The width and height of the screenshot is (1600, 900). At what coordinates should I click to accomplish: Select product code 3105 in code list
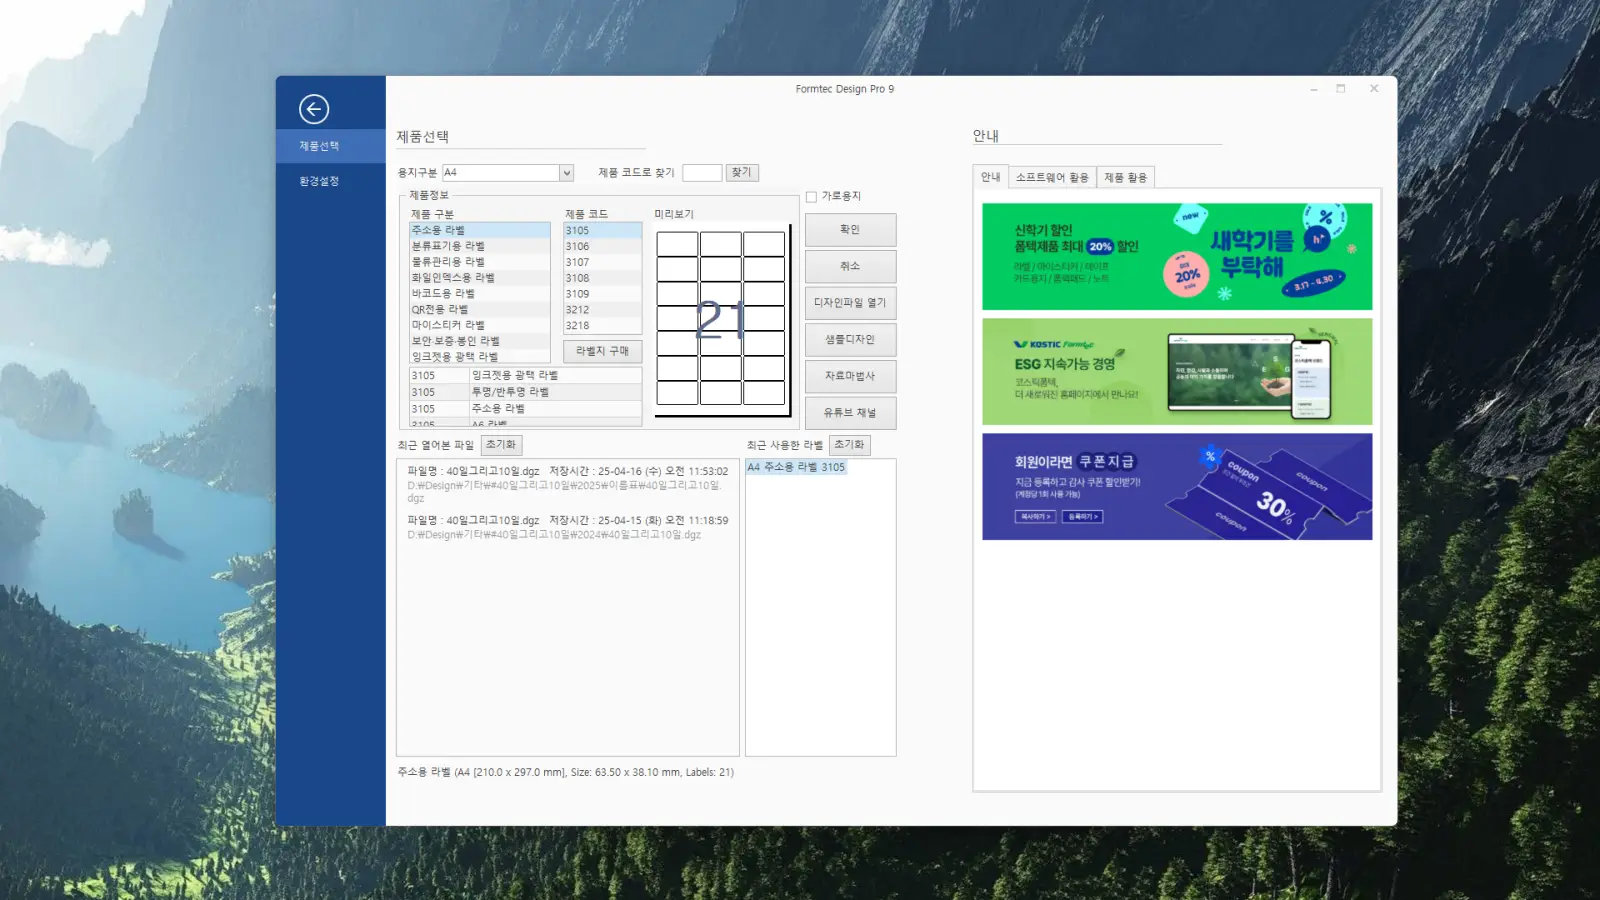click(x=602, y=230)
